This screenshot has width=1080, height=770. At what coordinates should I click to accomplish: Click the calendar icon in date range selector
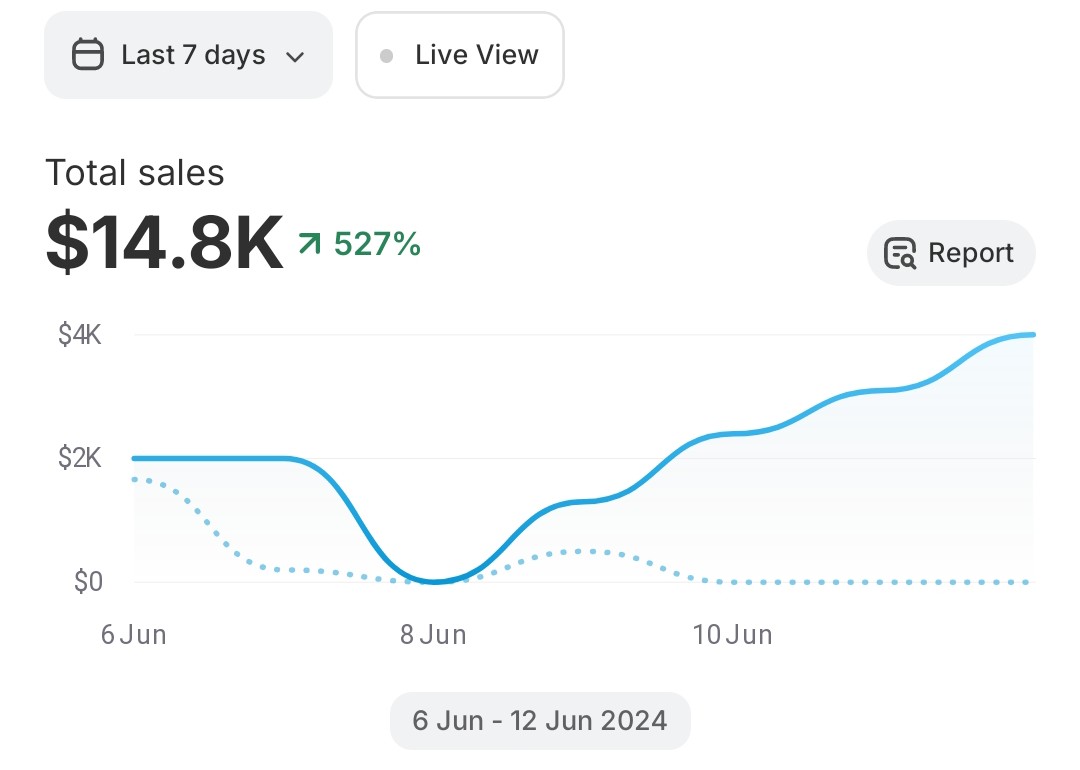(x=90, y=55)
